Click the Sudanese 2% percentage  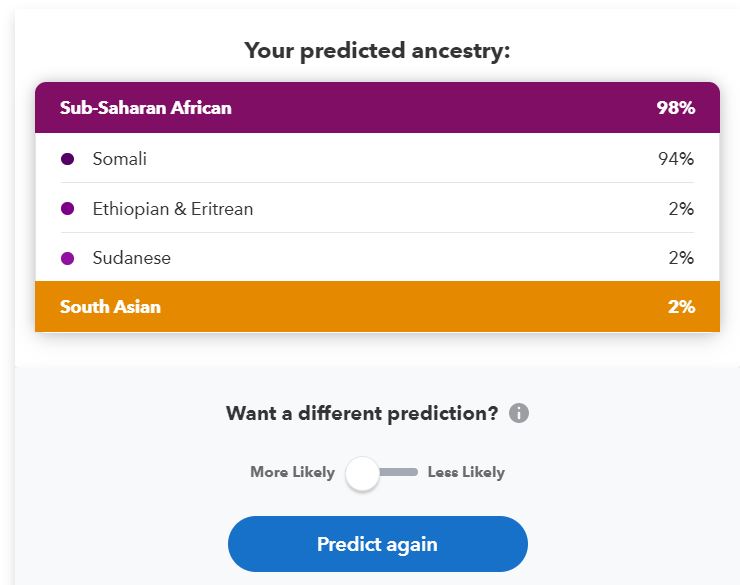click(681, 258)
